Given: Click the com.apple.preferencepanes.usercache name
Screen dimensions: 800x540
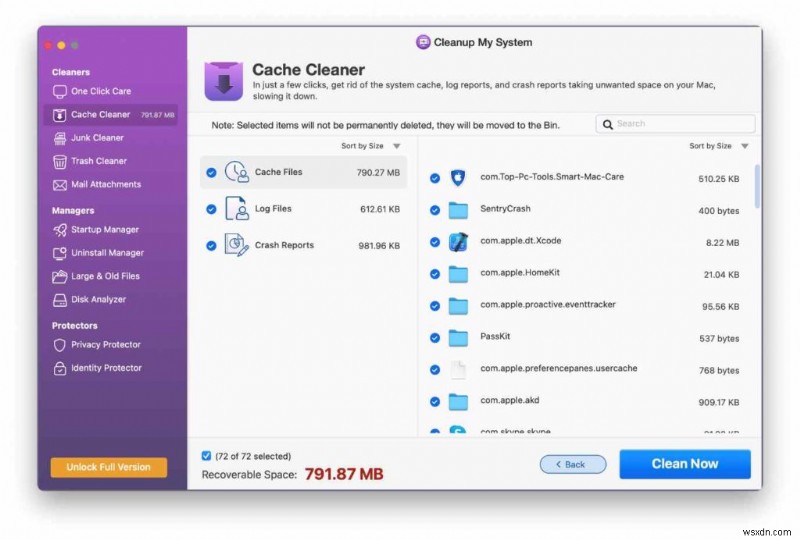Looking at the screenshot, I should [x=559, y=369].
